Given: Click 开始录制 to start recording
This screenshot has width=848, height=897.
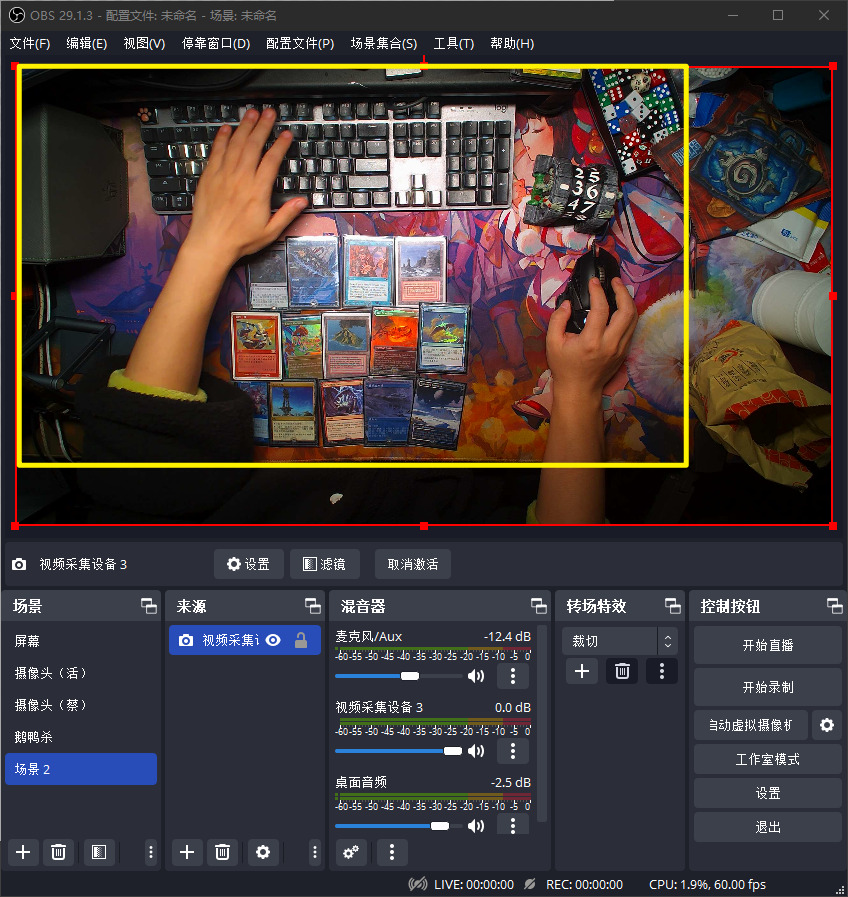Looking at the screenshot, I should click(x=767, y=687).
